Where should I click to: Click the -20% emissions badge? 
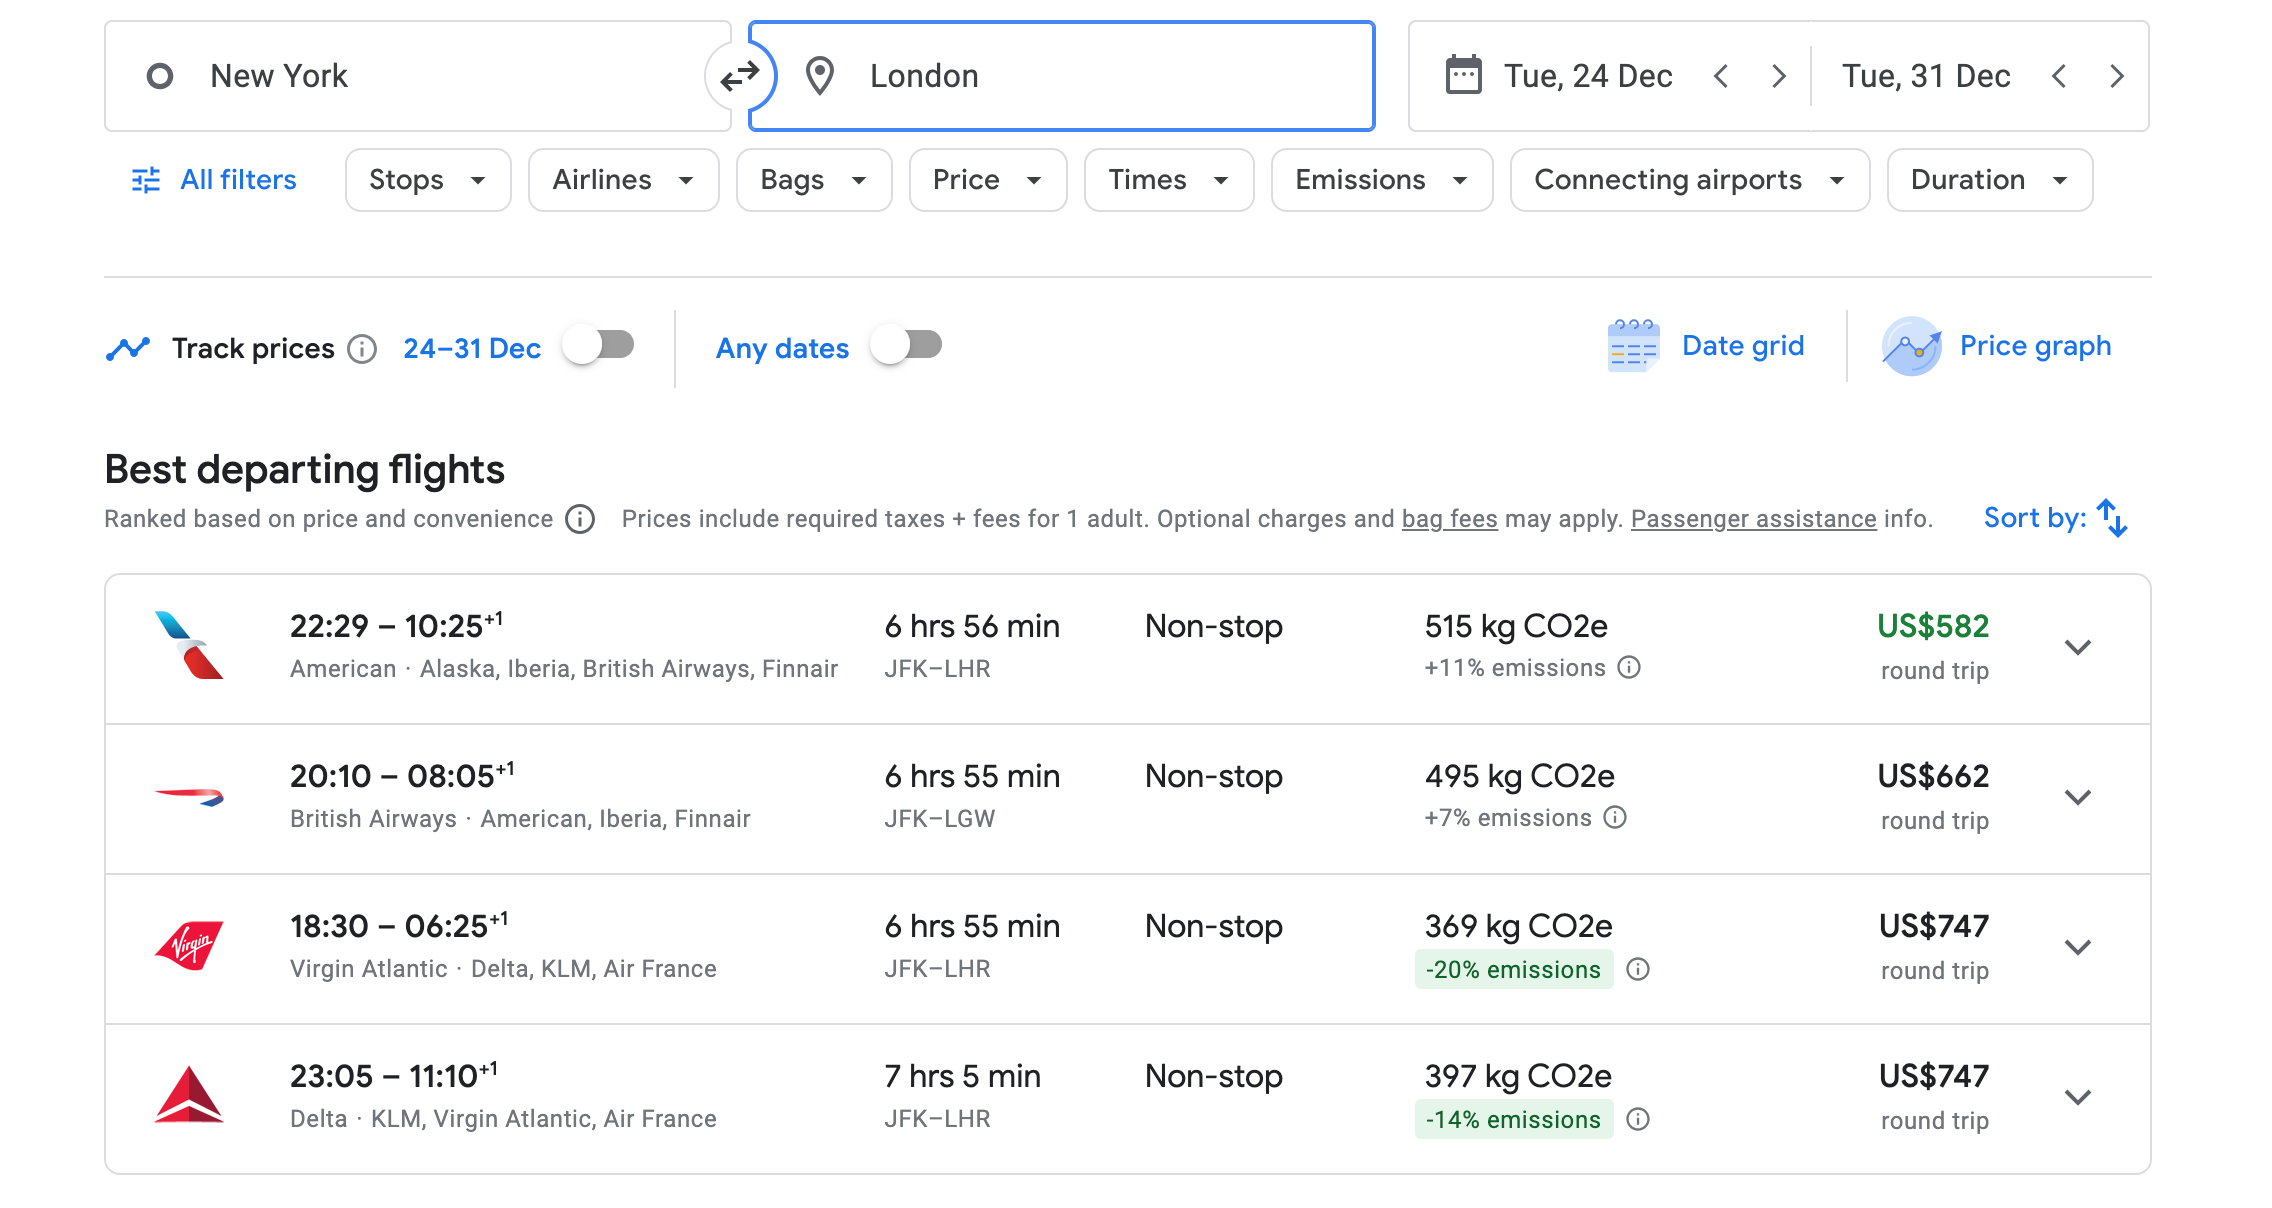pyautogui.click(x=1514, y=969)
